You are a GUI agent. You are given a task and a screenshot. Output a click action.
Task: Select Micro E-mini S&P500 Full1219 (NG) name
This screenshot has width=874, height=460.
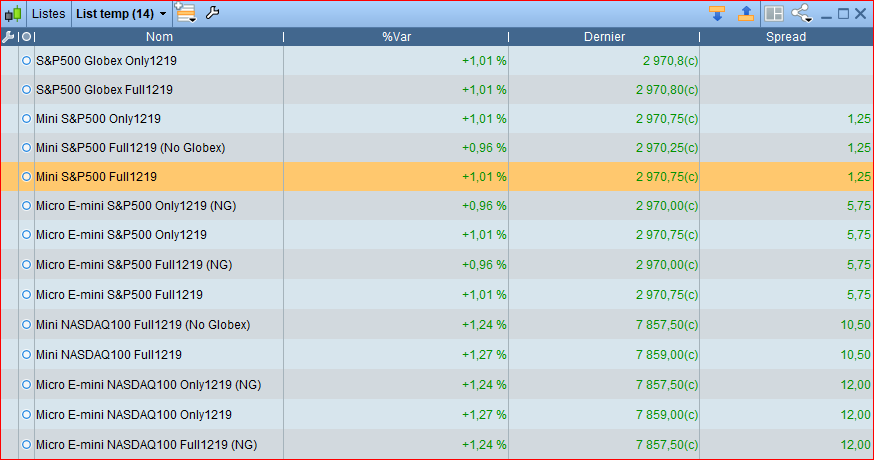pyautogui.click(x=134, y=265)
